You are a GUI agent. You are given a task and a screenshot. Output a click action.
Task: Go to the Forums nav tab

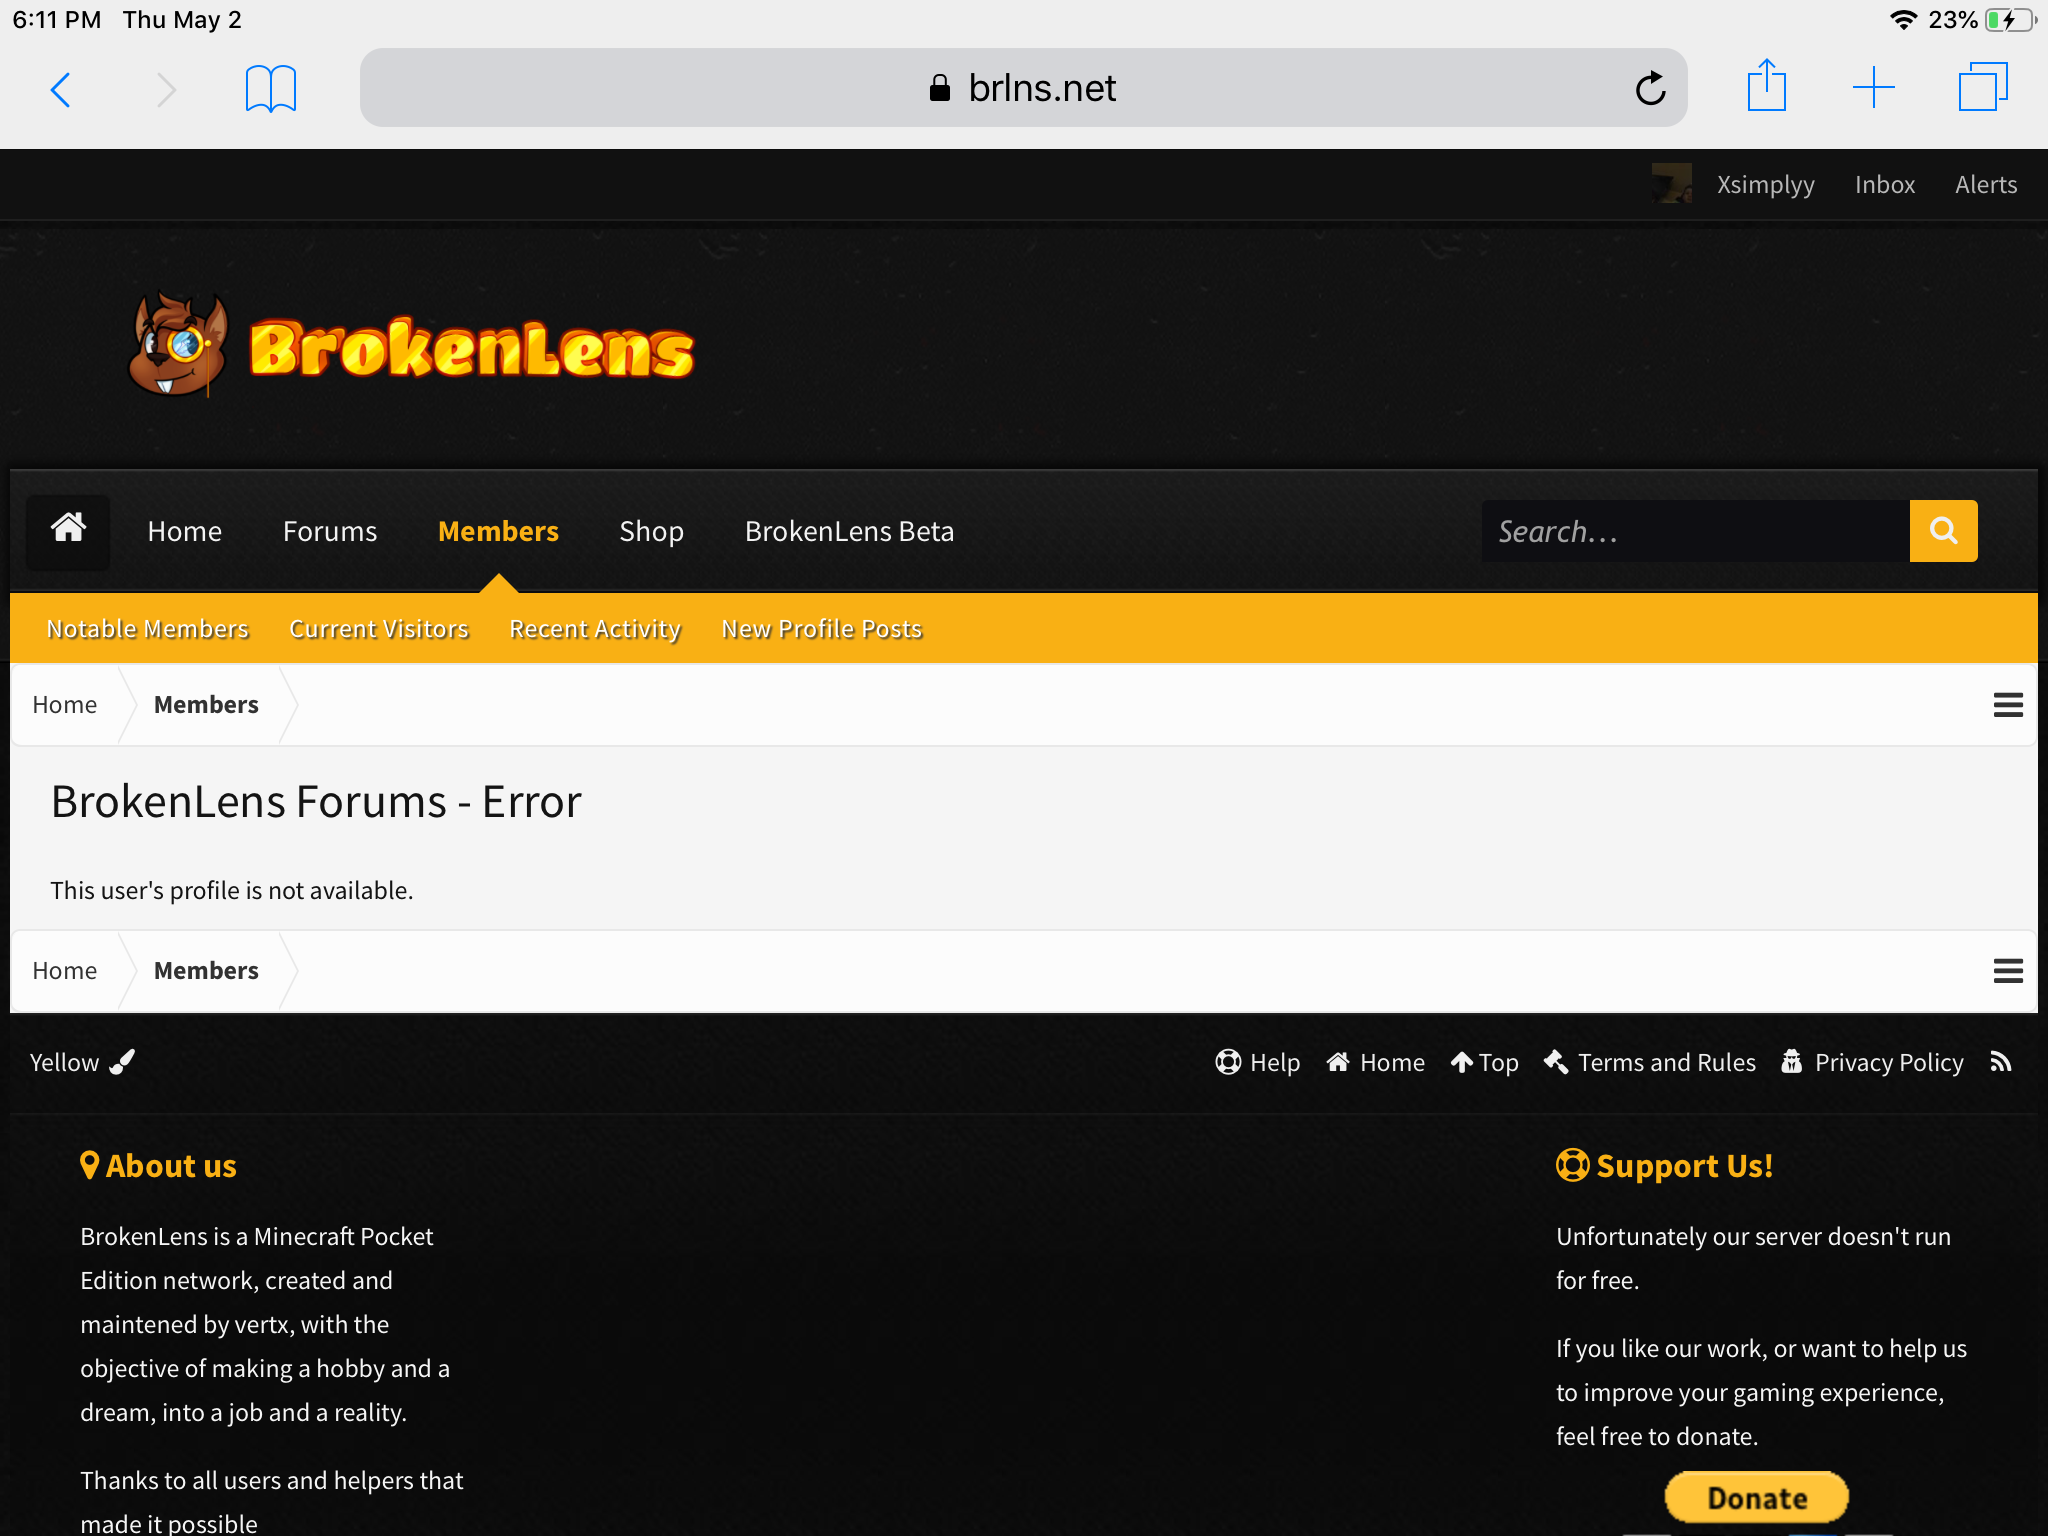[330, 531]
